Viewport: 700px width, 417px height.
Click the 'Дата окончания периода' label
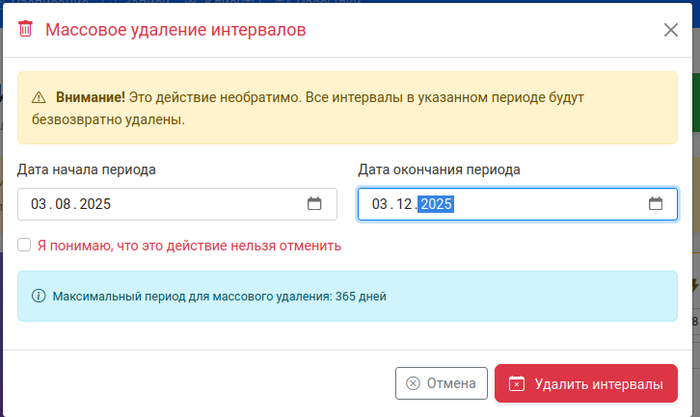439,170
